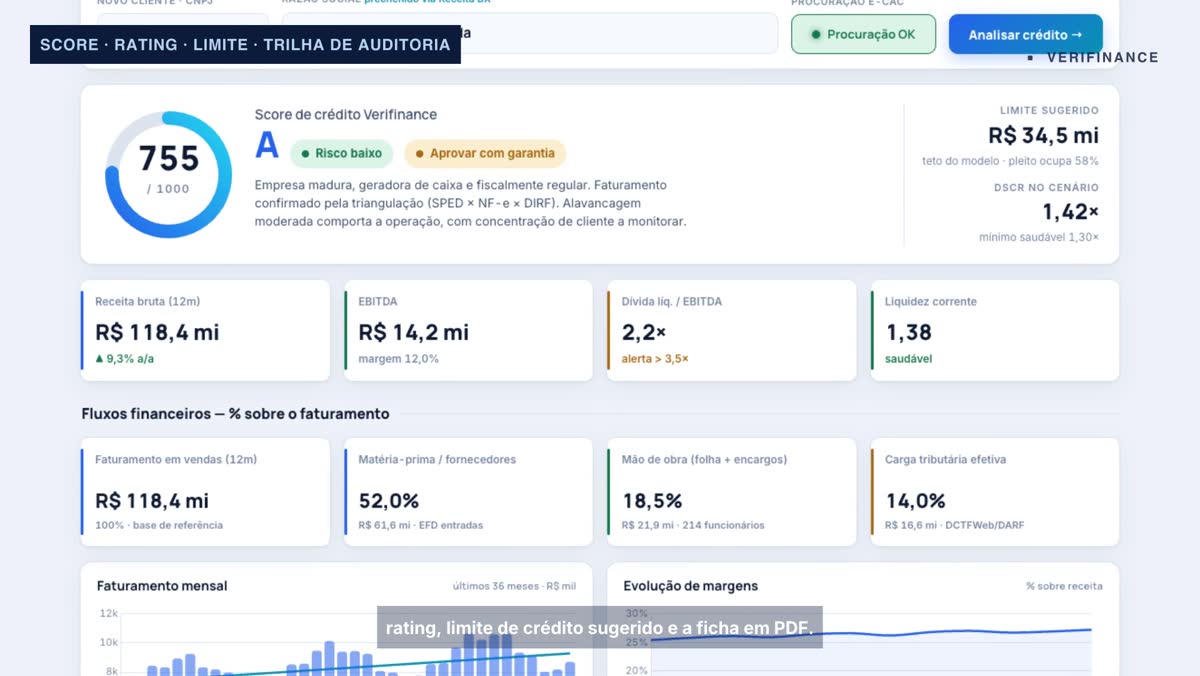Open the Receita bruta (12m) card
The height and width of the screenshot is (676, 1200).
pyautogui.click(x=205, y=330)
